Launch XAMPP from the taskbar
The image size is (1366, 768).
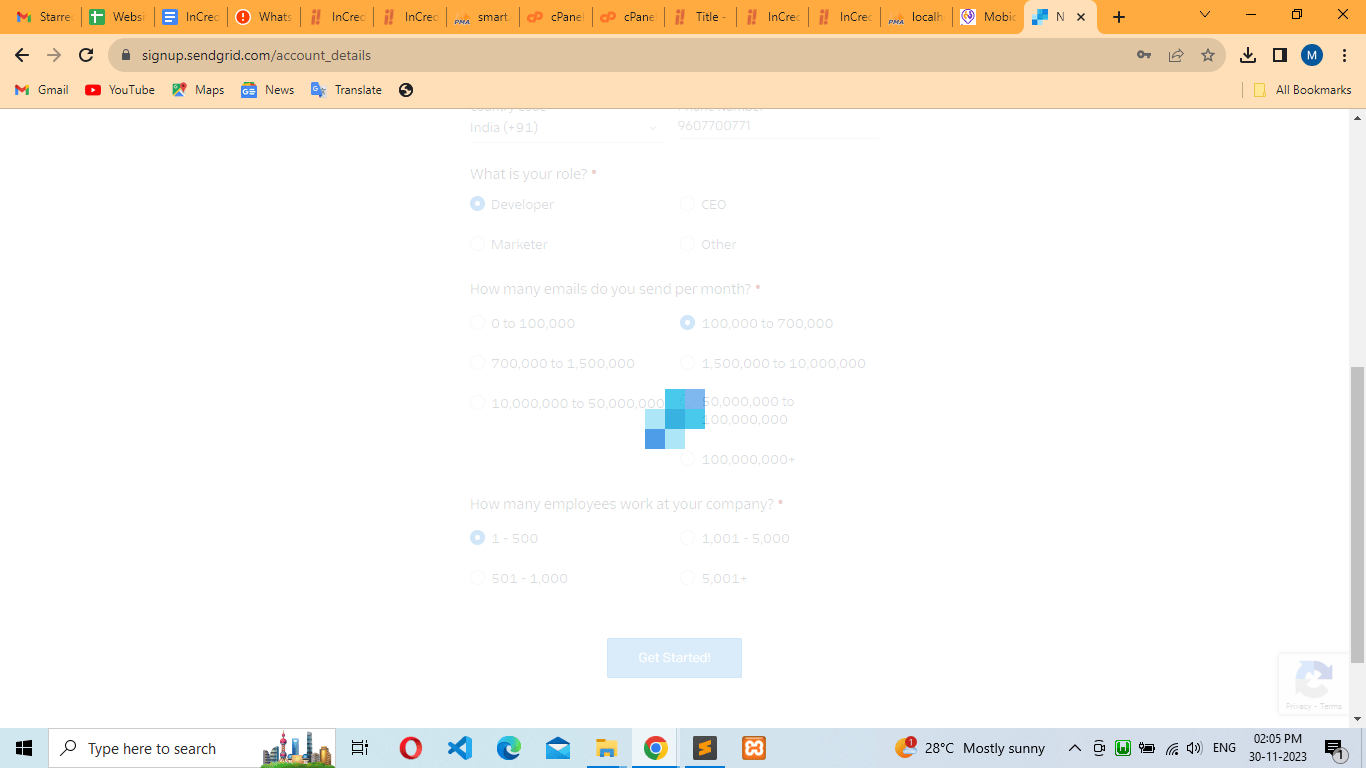click(x=754, y=748)
